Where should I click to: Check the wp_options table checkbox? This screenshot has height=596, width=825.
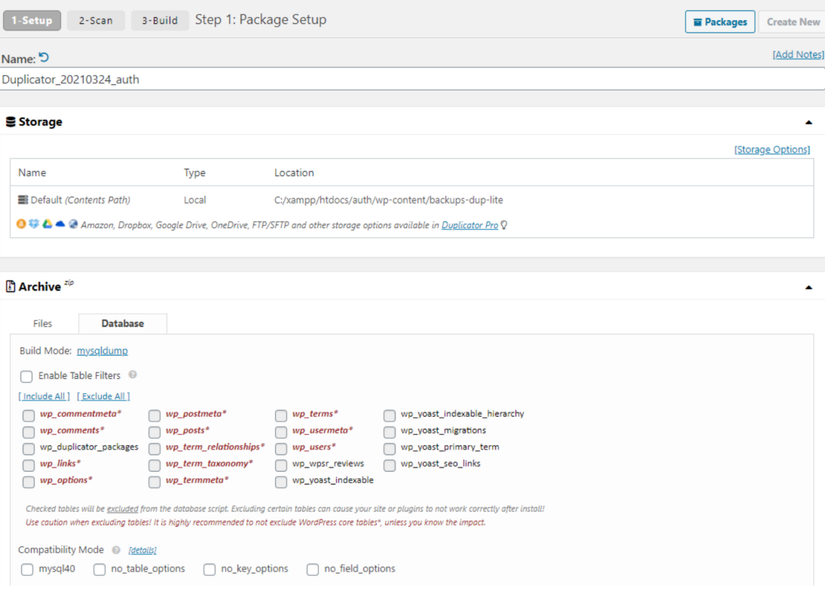point(28,482)
